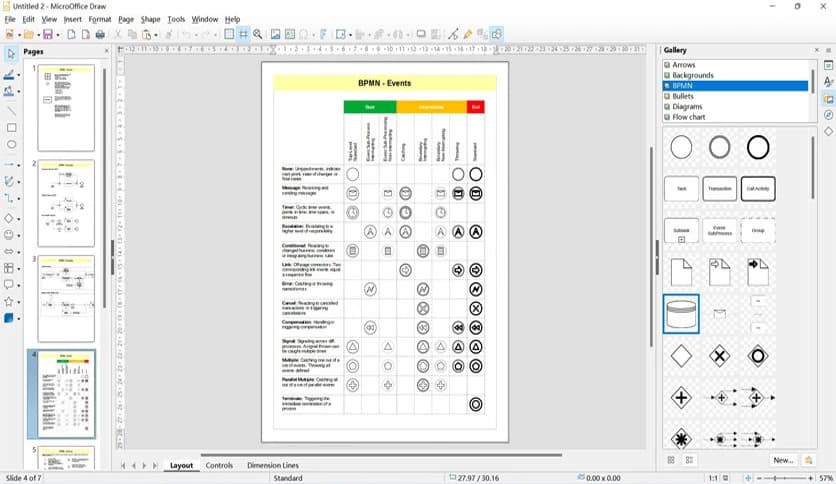The height and width of the screenshot is (484, 836).
Task: Expand the Callouts shapes dropdown
Action: (x=19, y=285)
